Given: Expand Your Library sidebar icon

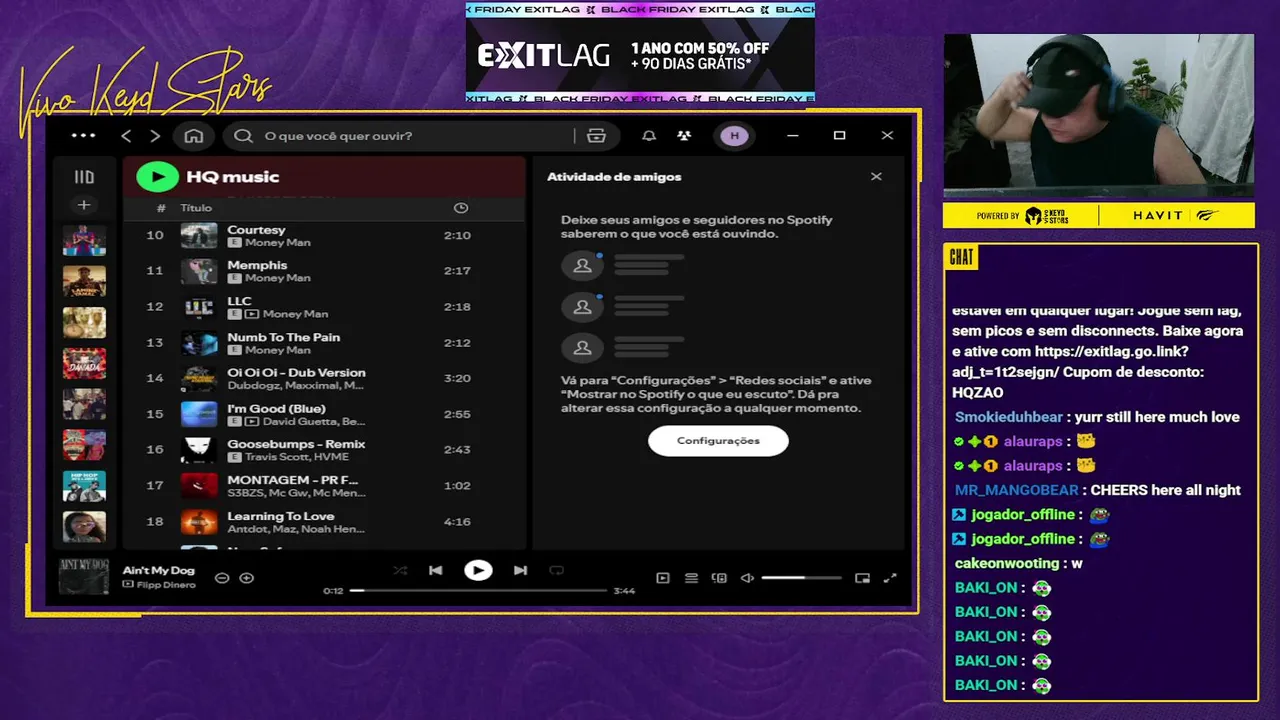Looking at the screenshot, I should click(84, 177).
